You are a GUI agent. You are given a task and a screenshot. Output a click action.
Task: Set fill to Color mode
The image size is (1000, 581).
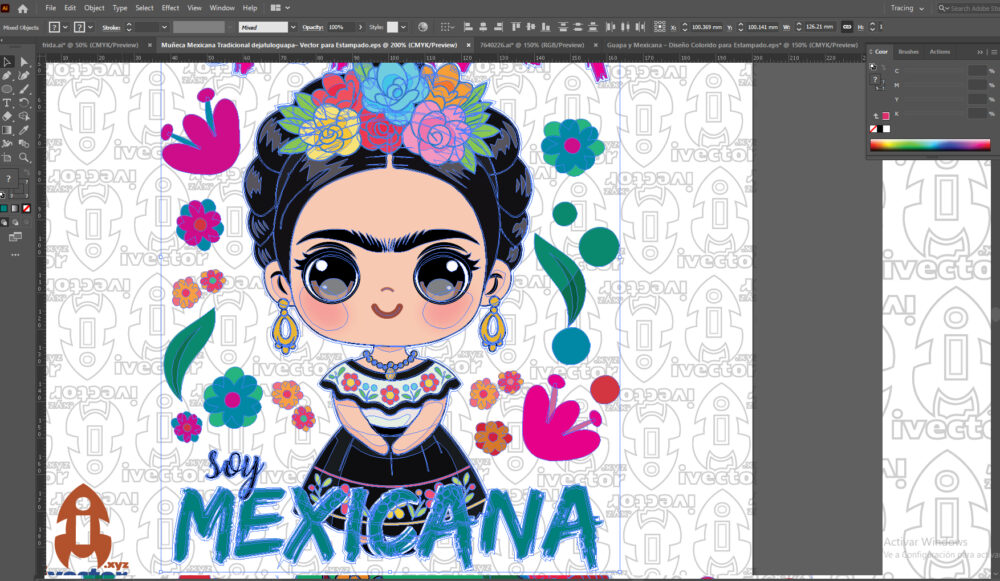click(4, 208)
